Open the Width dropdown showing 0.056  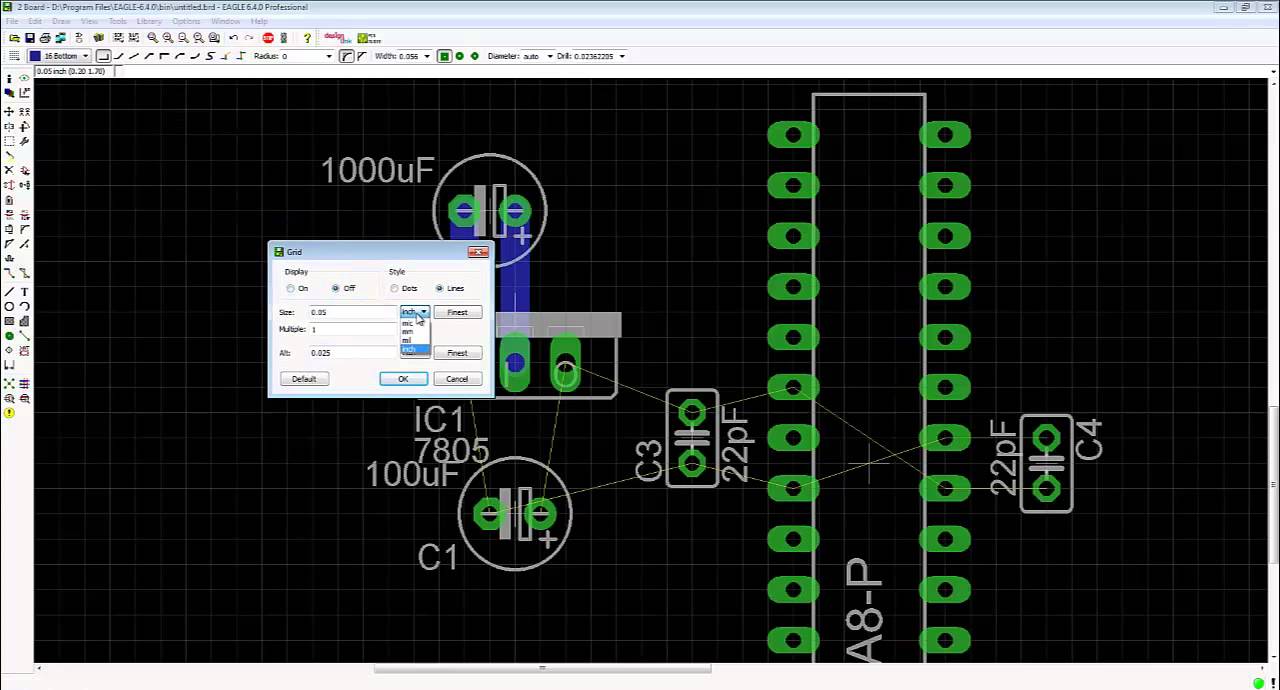tap(427, 56)
